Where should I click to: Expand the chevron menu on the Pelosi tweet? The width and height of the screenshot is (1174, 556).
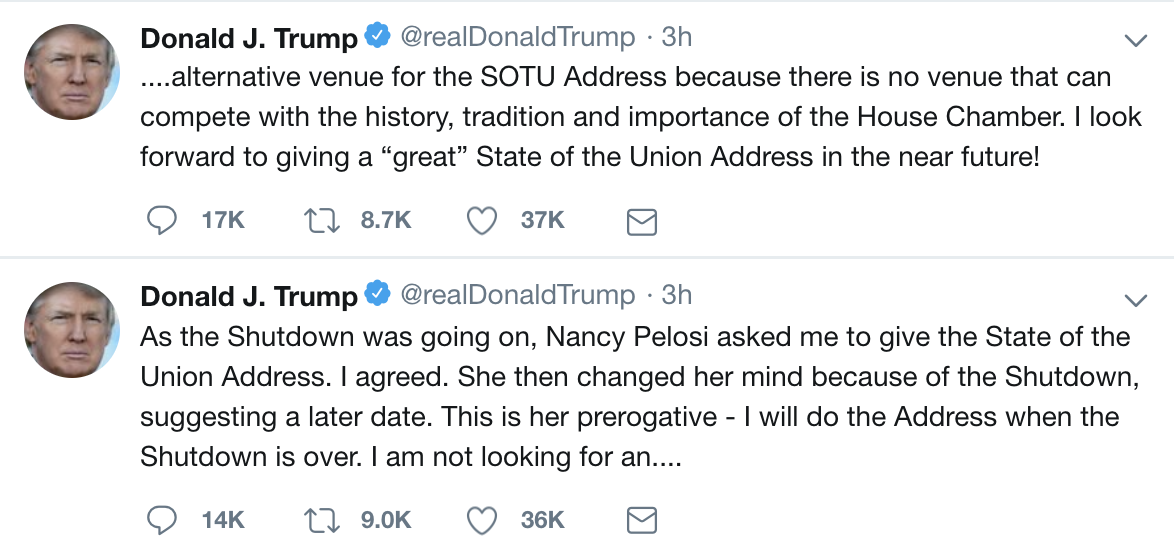(1135, 300)
